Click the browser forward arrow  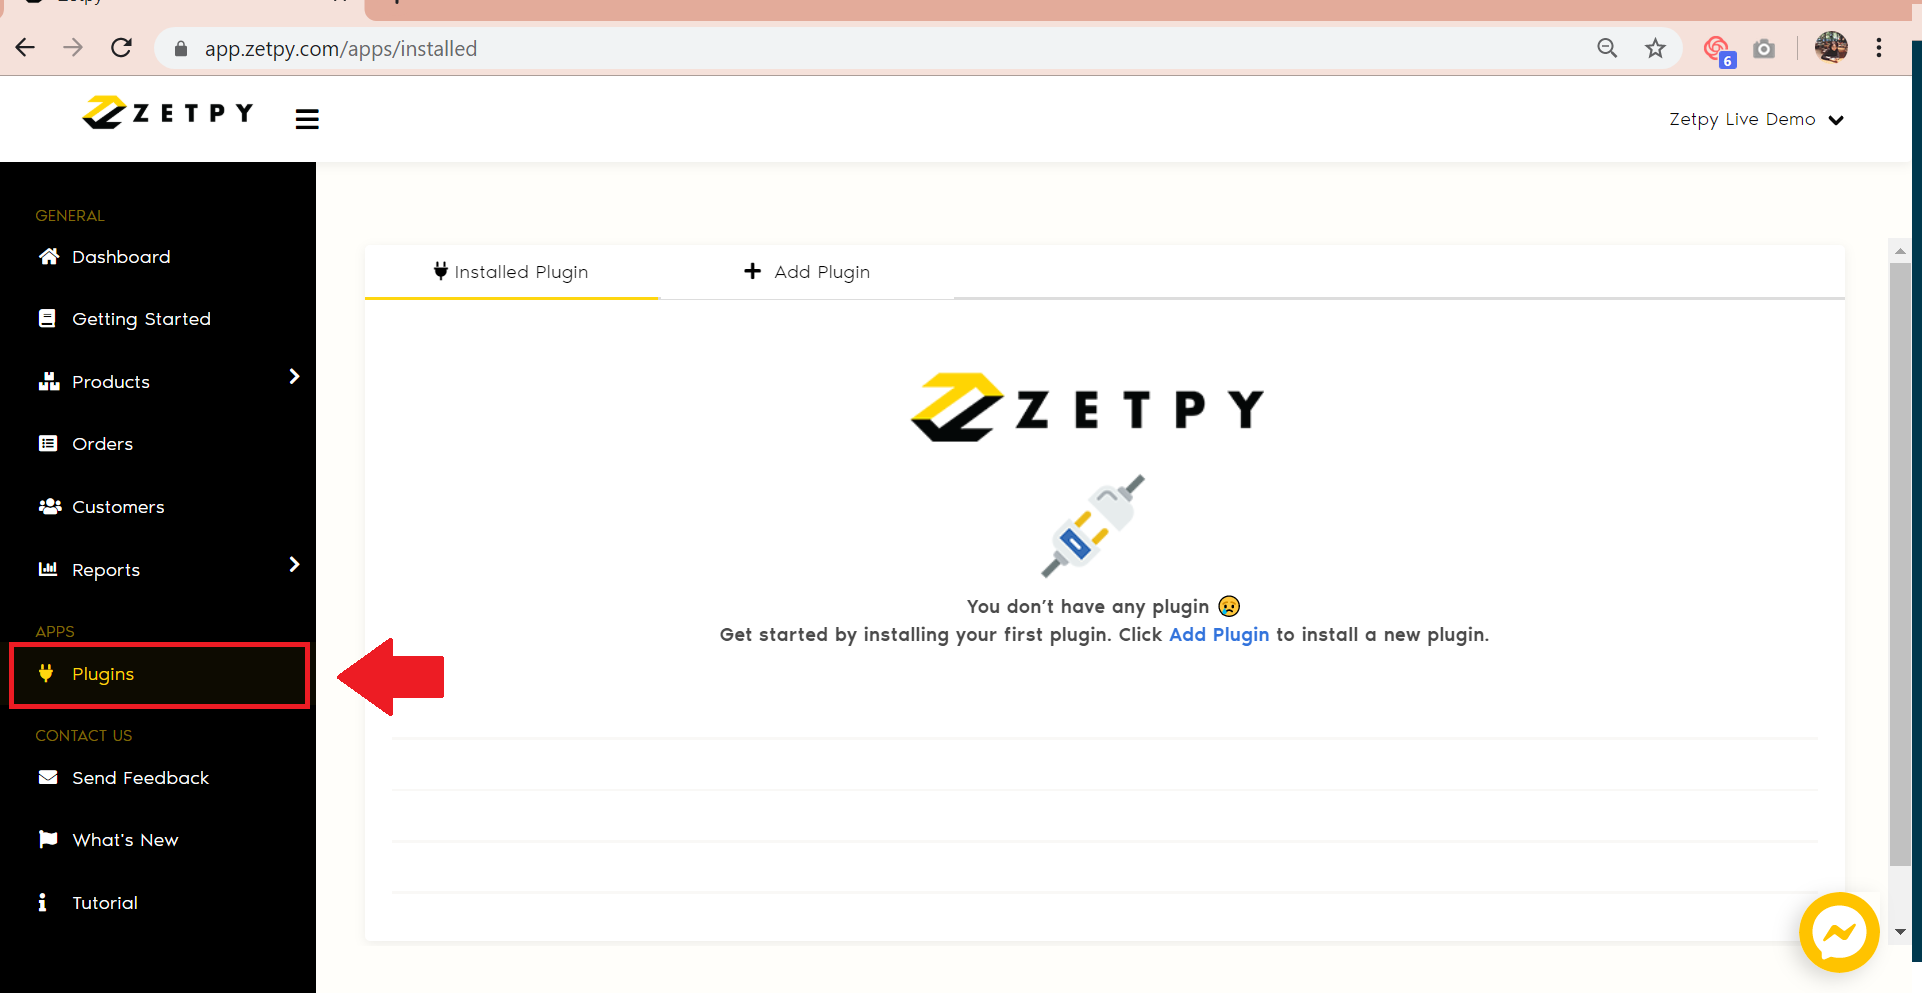click(x=73, y=48)
